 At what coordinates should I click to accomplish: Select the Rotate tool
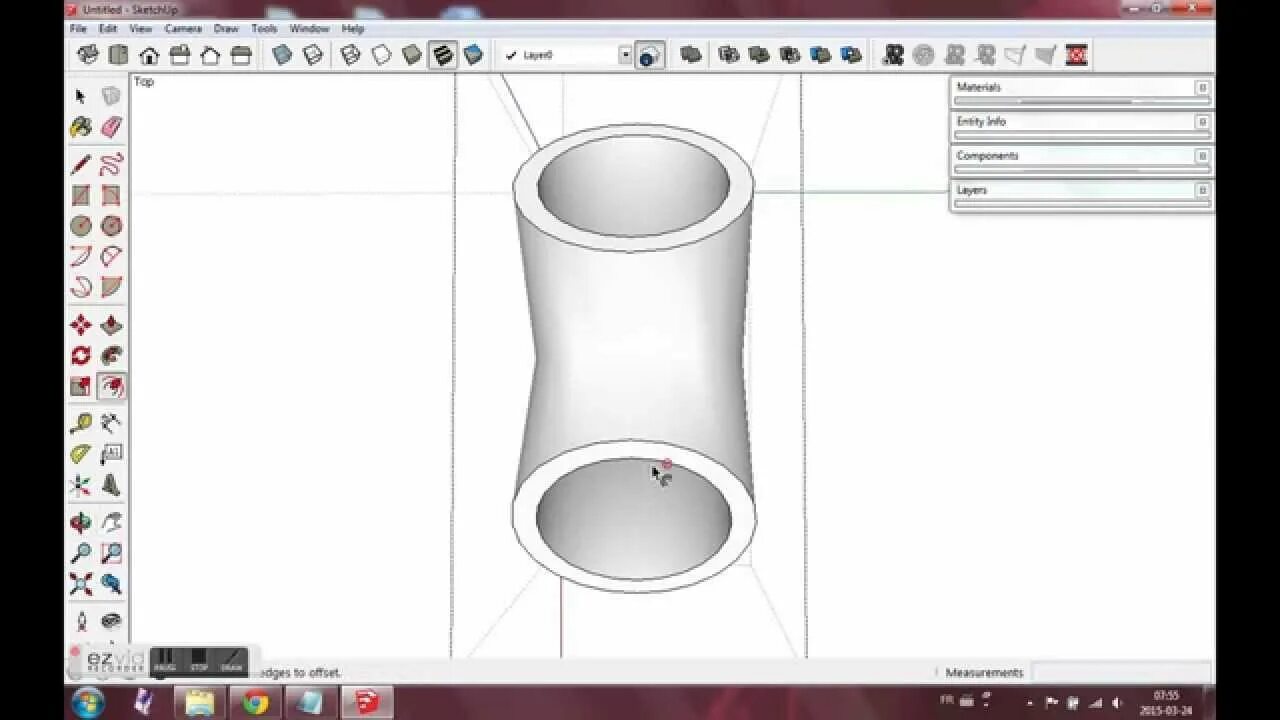pos(81,355)
